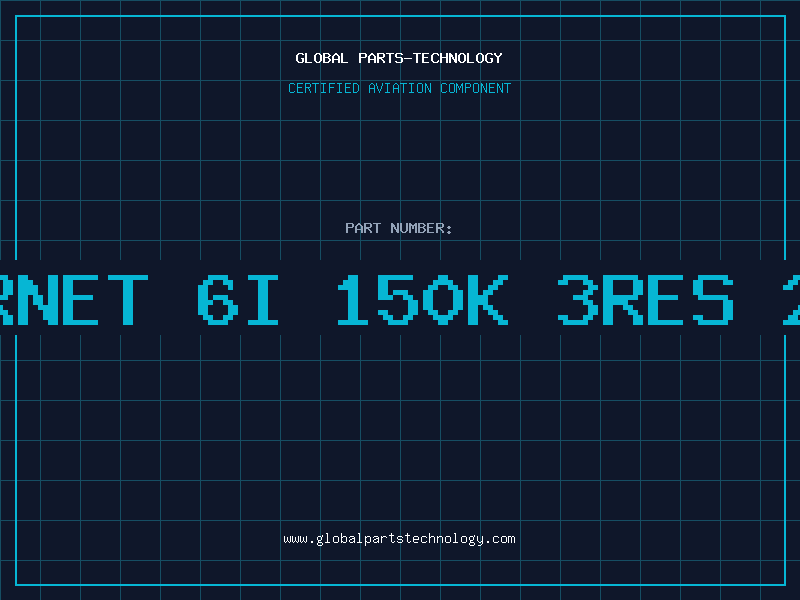Click the '3RES' part number segment
Image resolution: width=800 pixels, height=600 pixels.
tap(645, 299)
